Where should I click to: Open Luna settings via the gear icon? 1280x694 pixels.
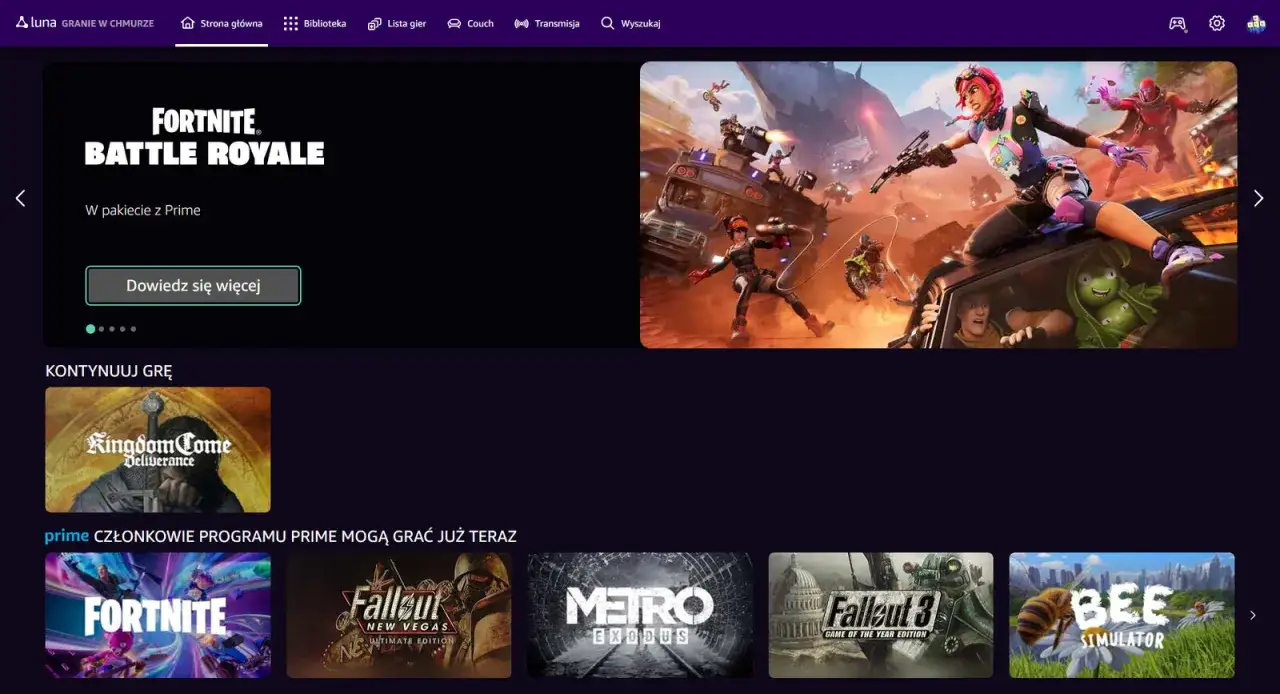pyautogui.click(x=1216, y=23)
